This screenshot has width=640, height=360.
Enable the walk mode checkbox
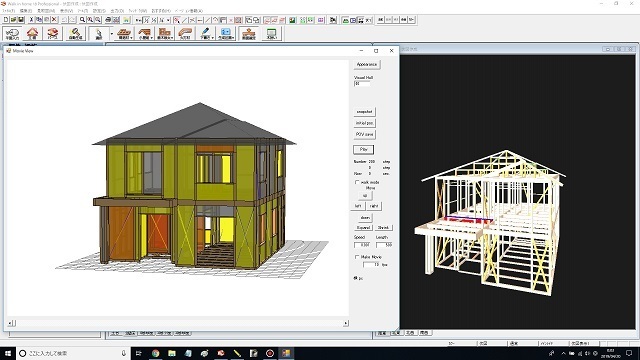pyautogui.click(x=357, y=182)
